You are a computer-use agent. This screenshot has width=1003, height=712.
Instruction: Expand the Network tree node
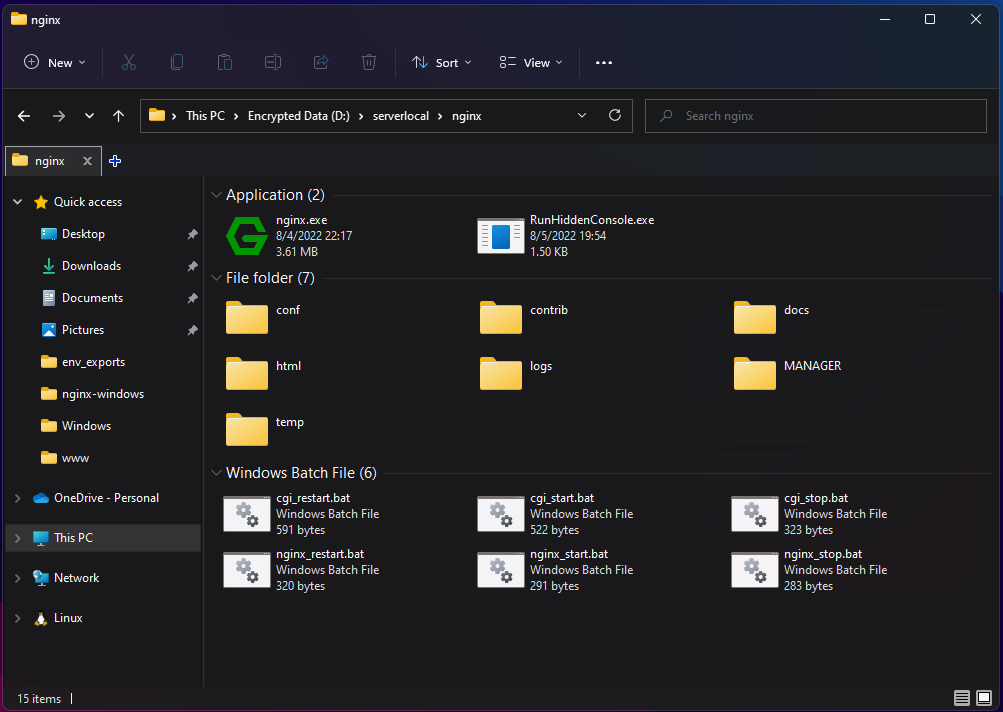(18, 578)
